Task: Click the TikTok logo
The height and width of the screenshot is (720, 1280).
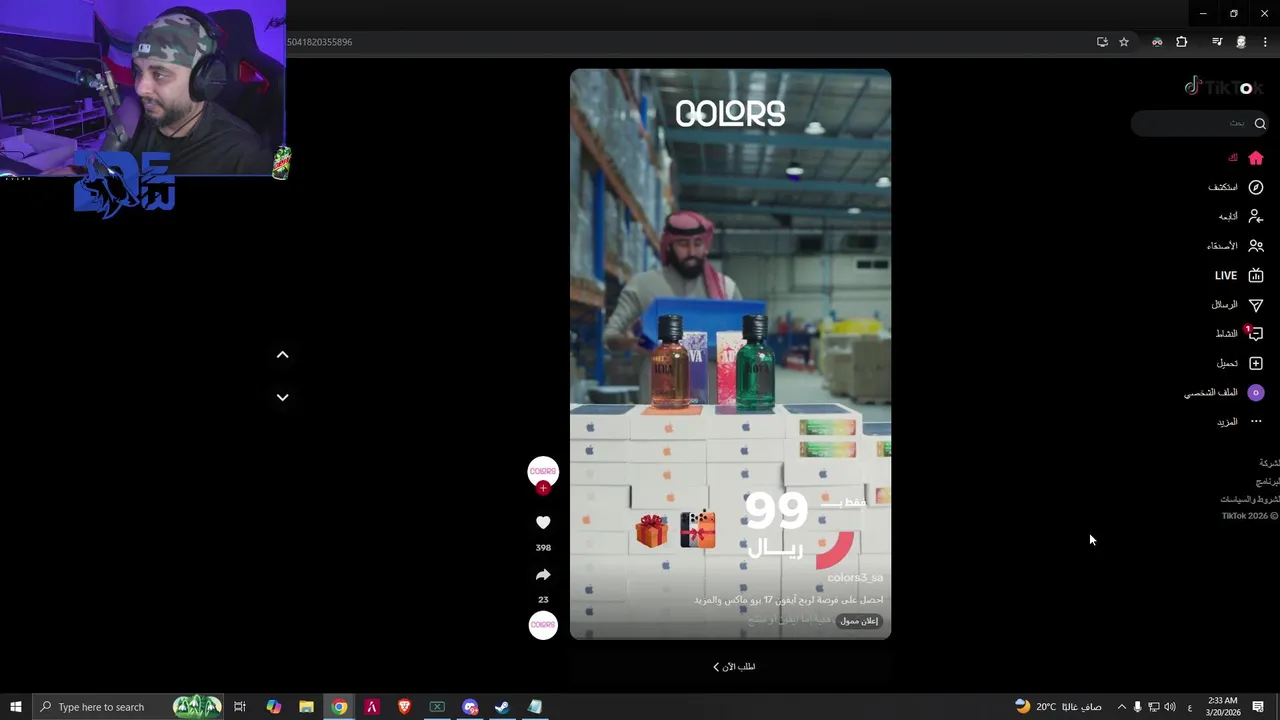Action: coord(1223,87)
